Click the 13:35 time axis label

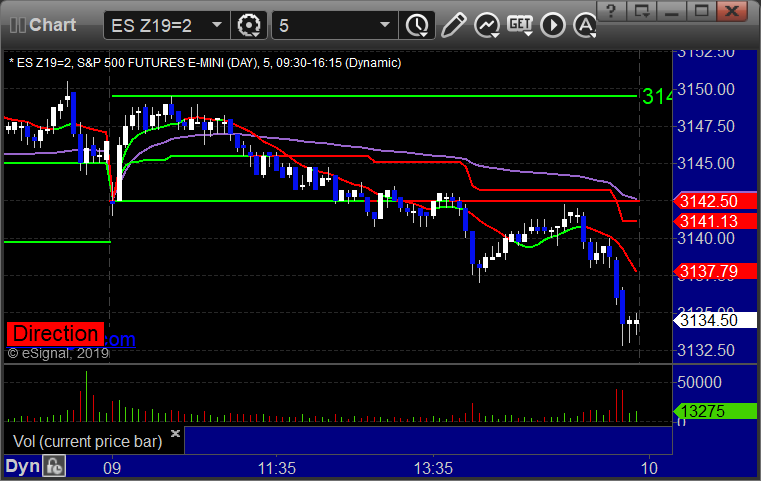[433, 468]
